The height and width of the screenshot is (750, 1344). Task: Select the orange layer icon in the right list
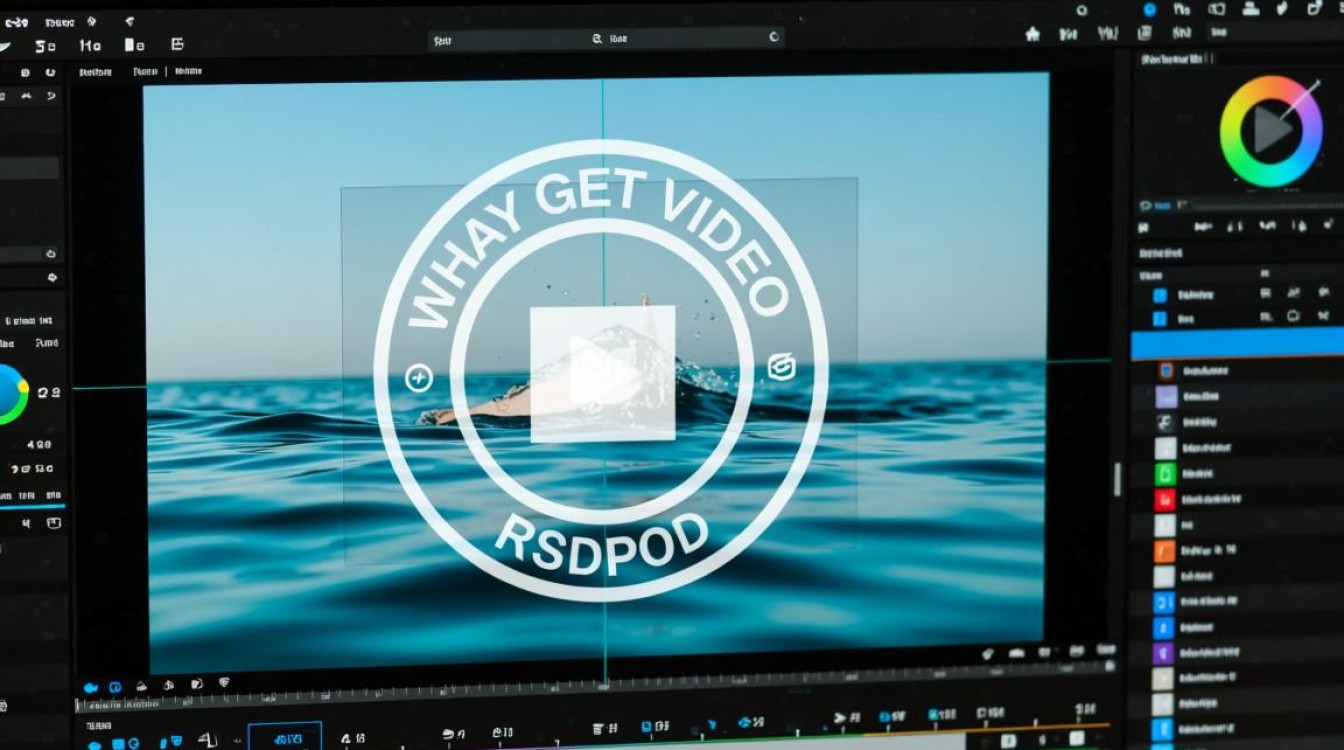tap(1164, 551)
